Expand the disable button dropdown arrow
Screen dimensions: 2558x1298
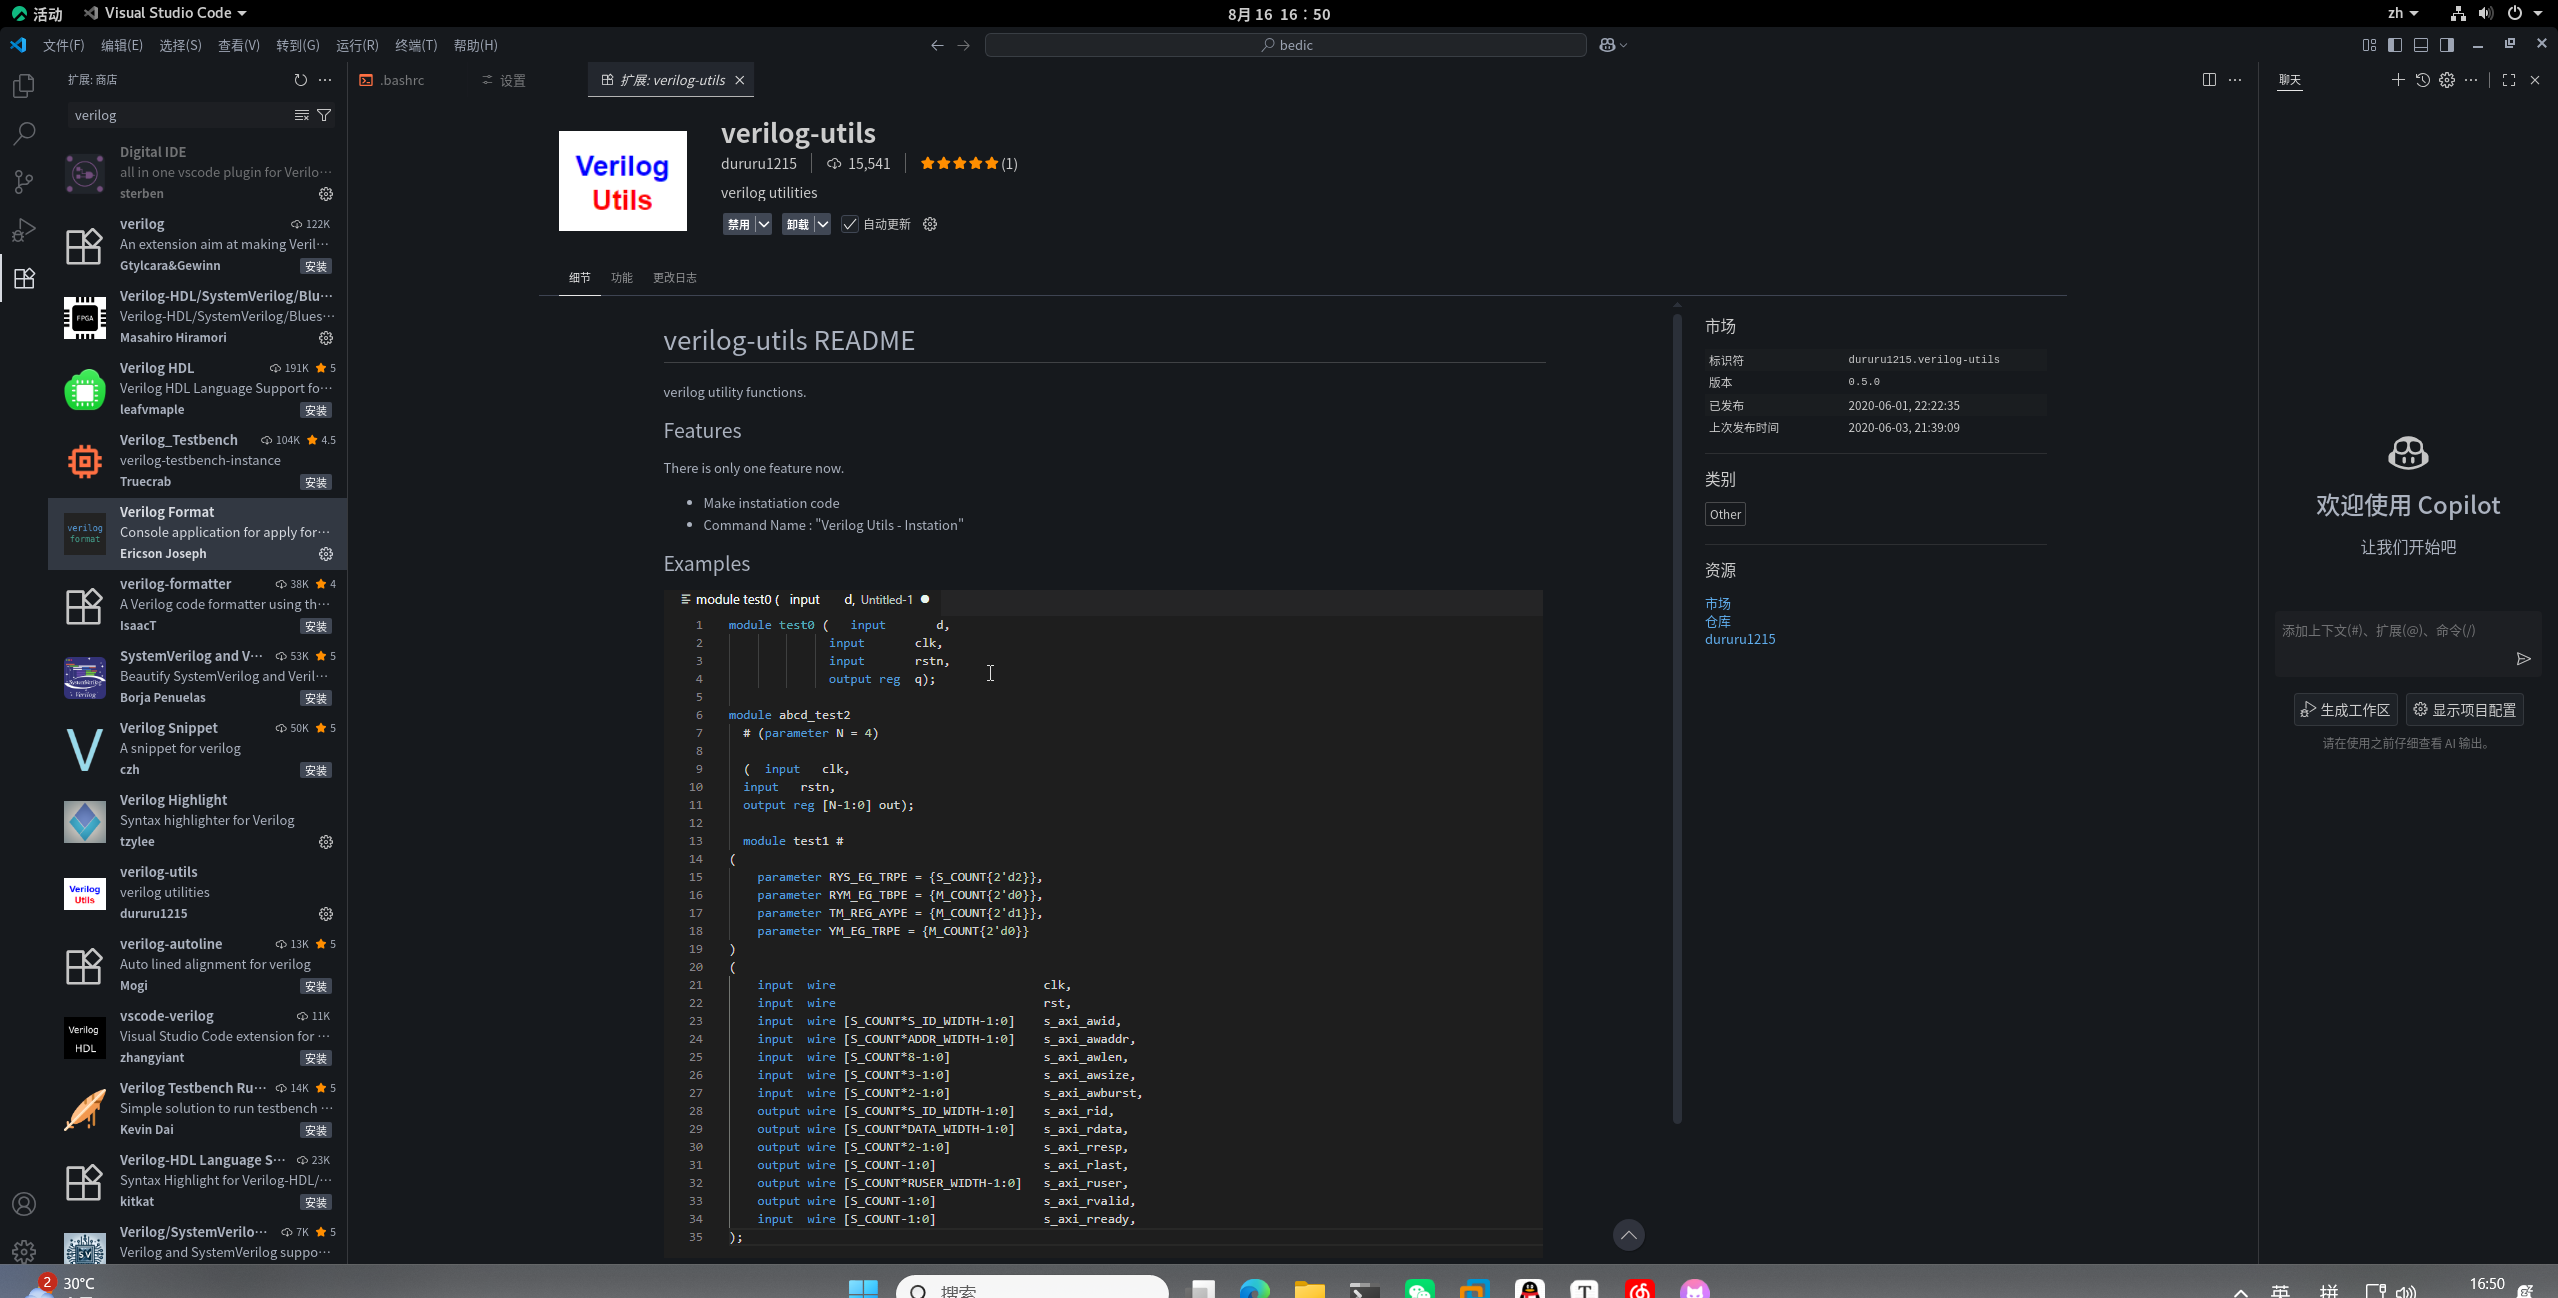point(763,224)
